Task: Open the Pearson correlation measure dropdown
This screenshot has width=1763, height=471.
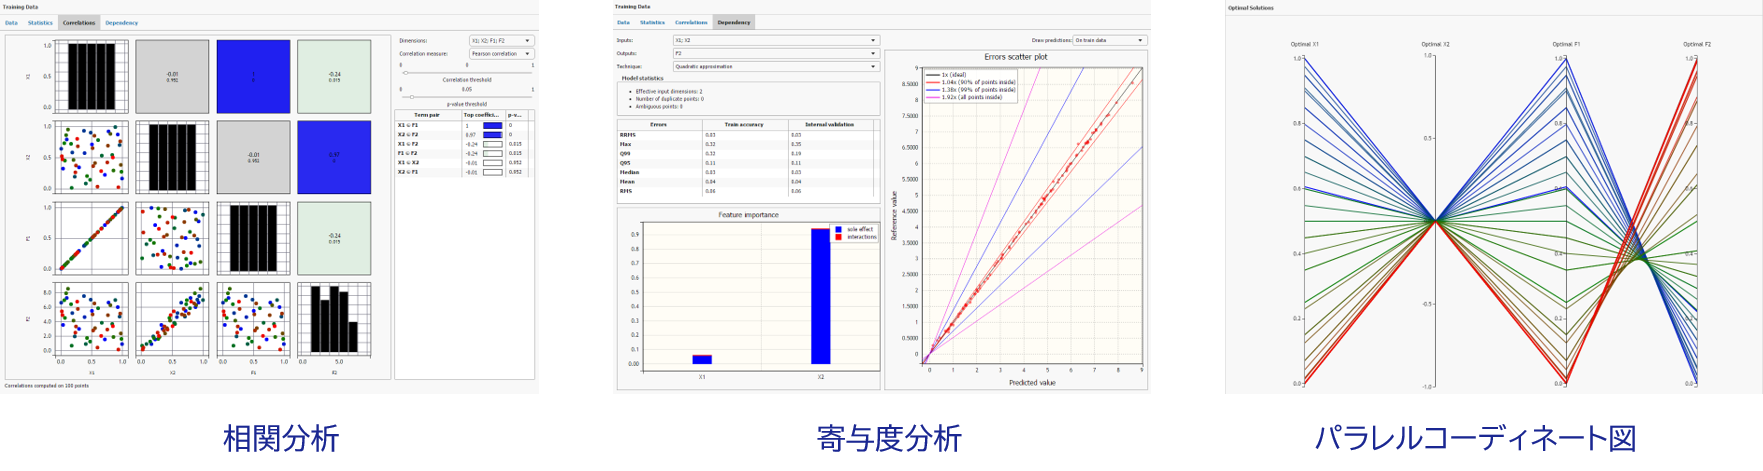Action: [501, 54]
